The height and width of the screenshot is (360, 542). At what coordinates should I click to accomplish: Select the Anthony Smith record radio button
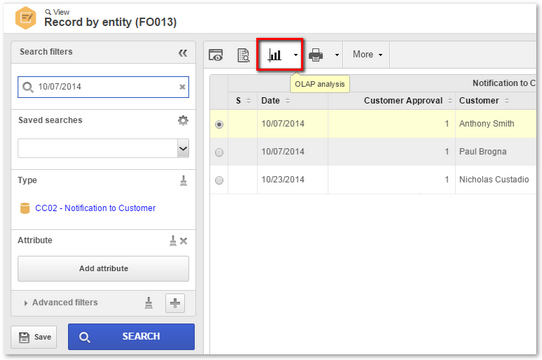click(x=219, y=124)
